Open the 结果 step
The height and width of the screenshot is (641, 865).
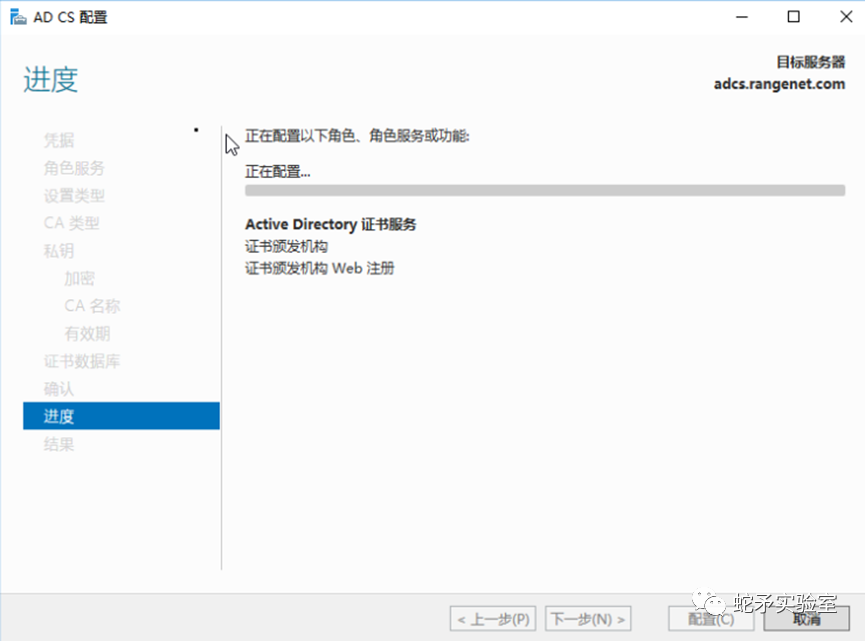pos(59,444)
